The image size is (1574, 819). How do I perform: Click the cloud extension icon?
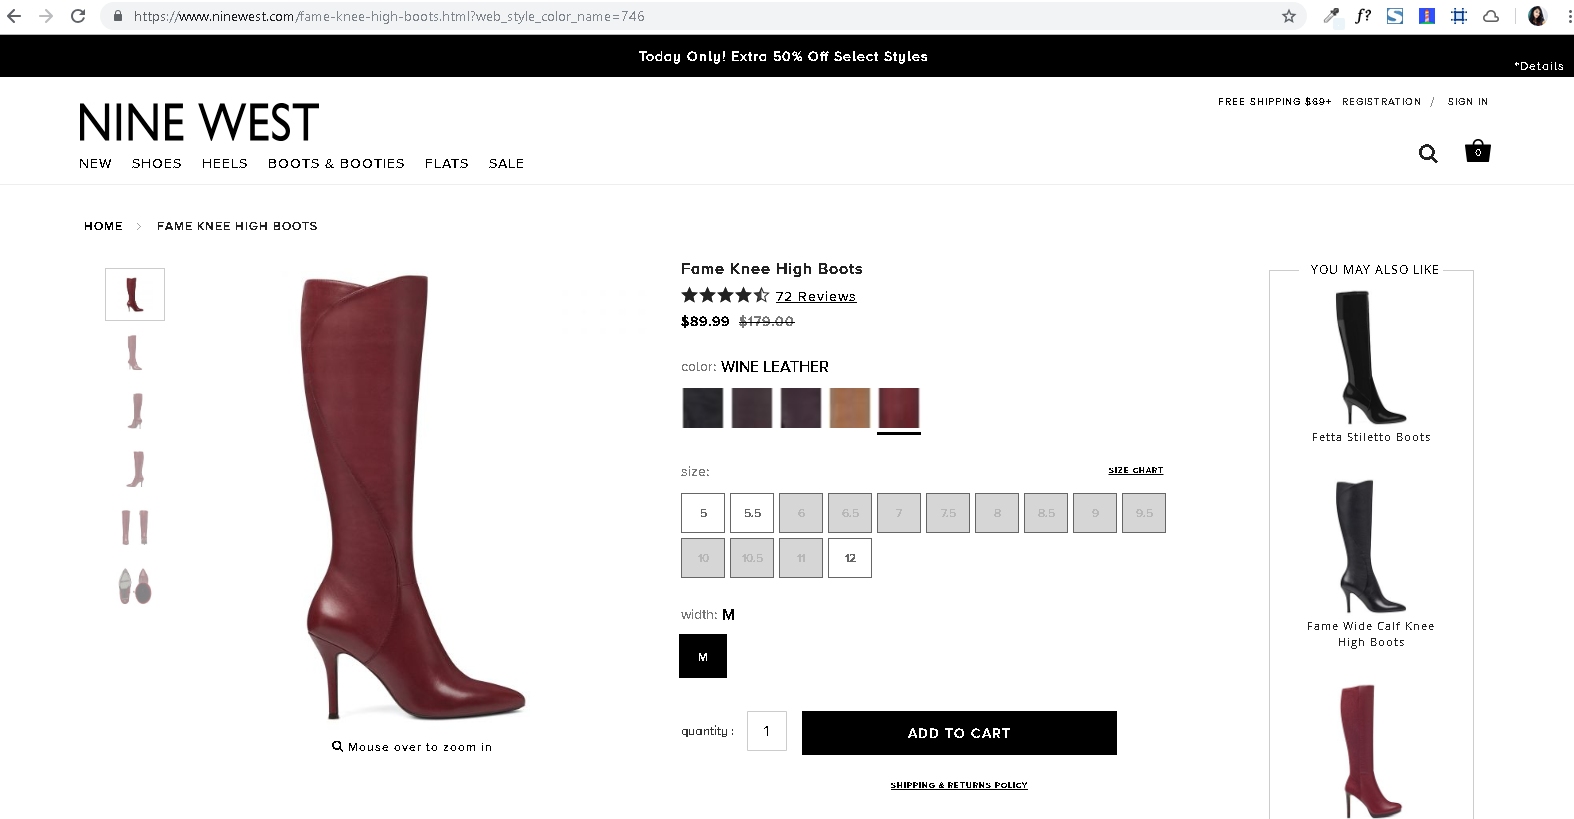tap(1490, 16)
